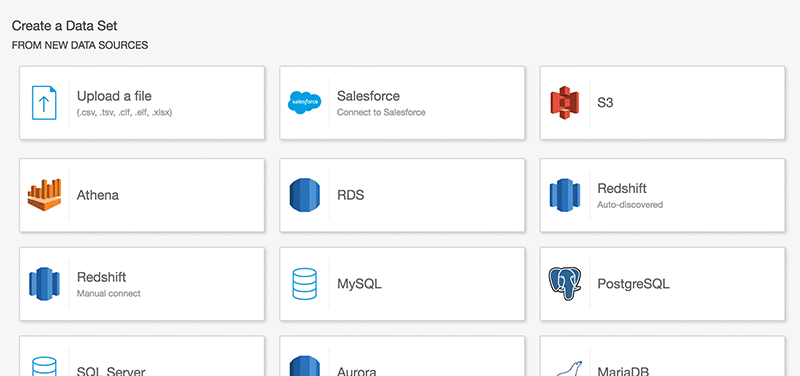
Task: Click the Redshift Manual connect icon
Action: [x=44, y=284]
